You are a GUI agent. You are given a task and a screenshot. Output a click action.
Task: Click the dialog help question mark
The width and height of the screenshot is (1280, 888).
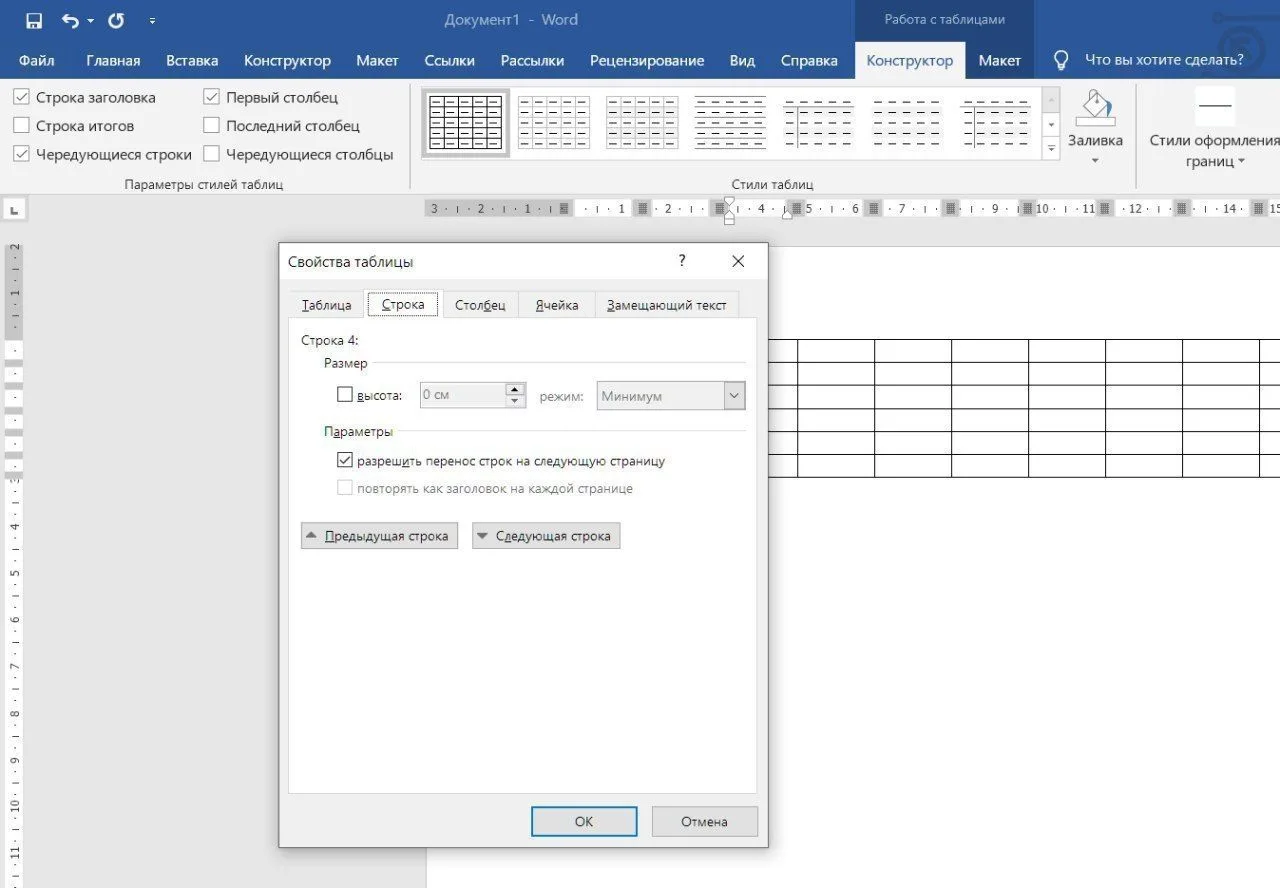pos(682,261)
